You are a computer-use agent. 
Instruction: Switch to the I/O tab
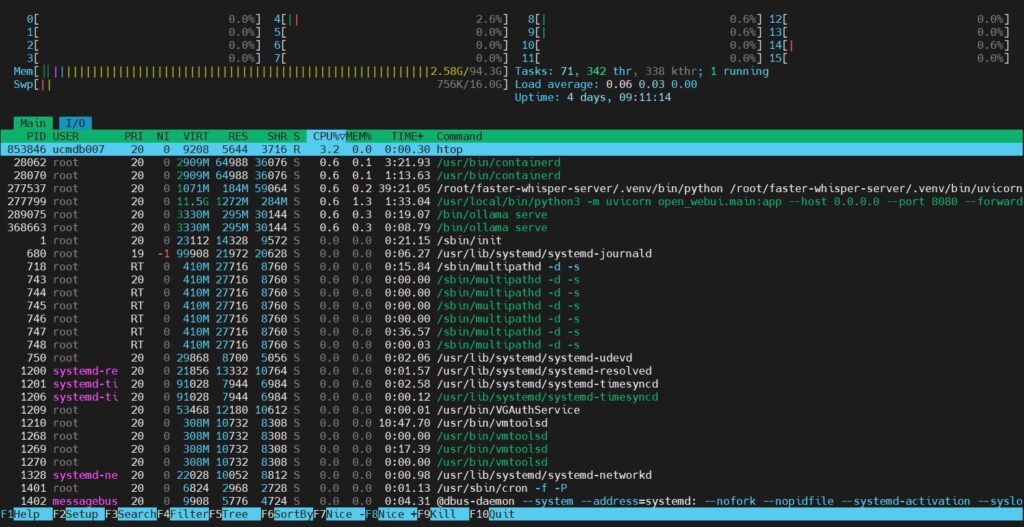coord(76,123)
